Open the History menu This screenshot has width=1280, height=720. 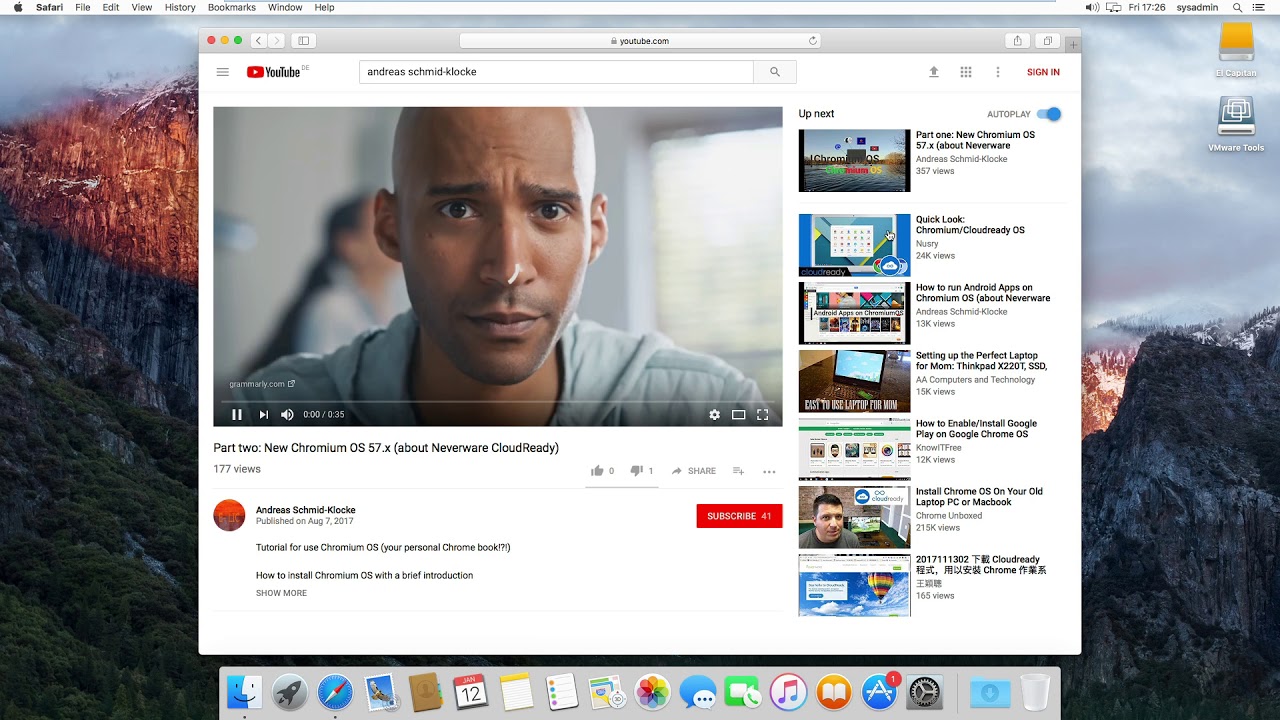(180, 7)
